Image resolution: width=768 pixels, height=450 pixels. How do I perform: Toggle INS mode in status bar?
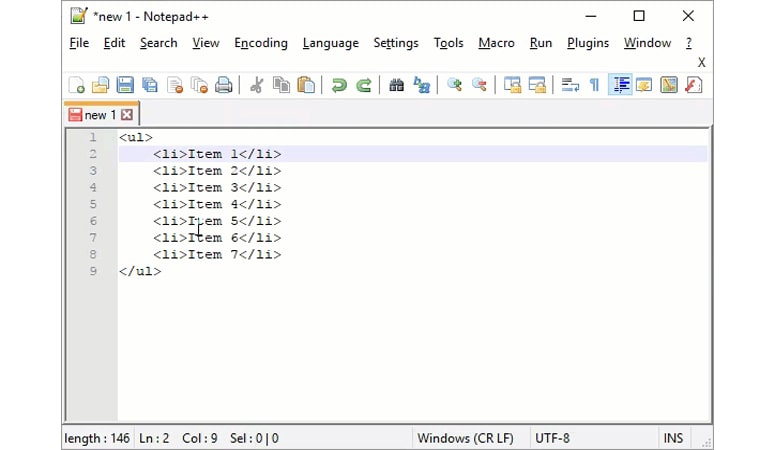tap(673, 438)
